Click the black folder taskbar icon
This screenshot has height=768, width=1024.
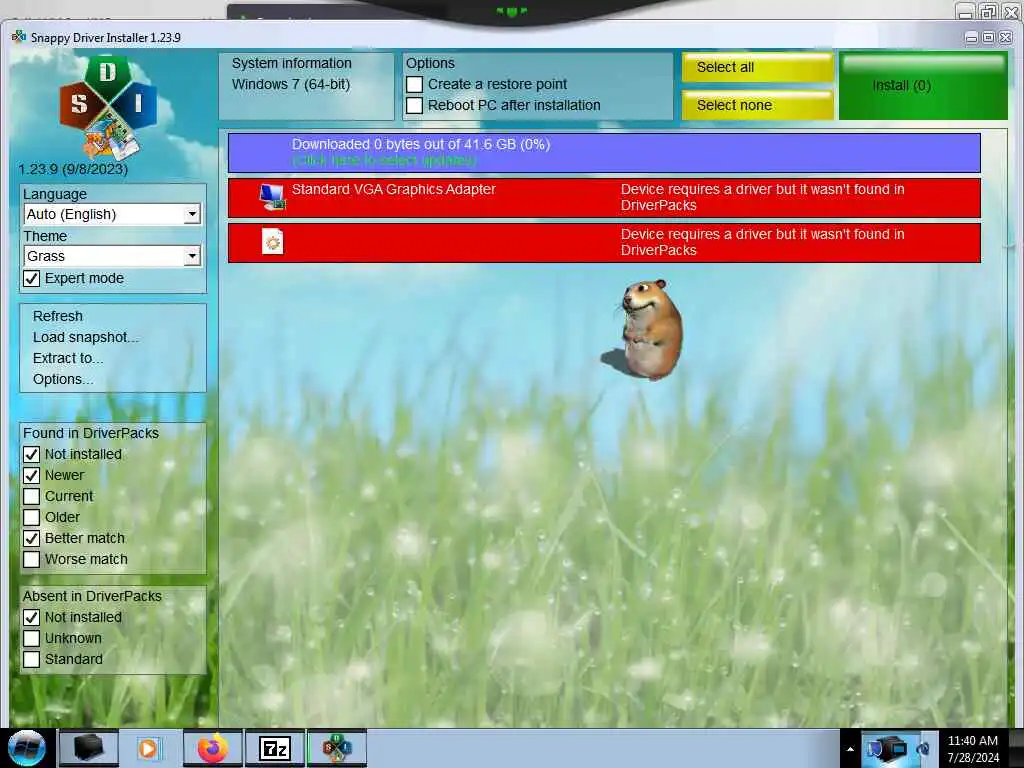pos(89,748)
